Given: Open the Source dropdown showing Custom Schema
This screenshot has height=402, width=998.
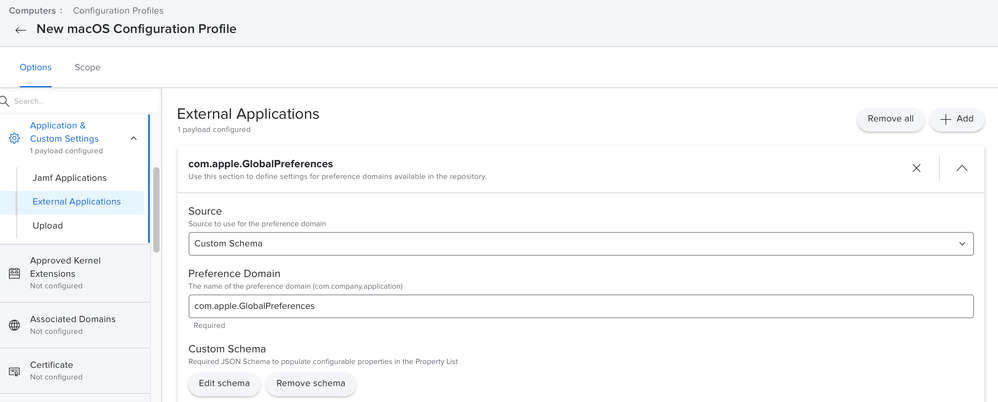Looking at the screenshot, I should point(580,244).
